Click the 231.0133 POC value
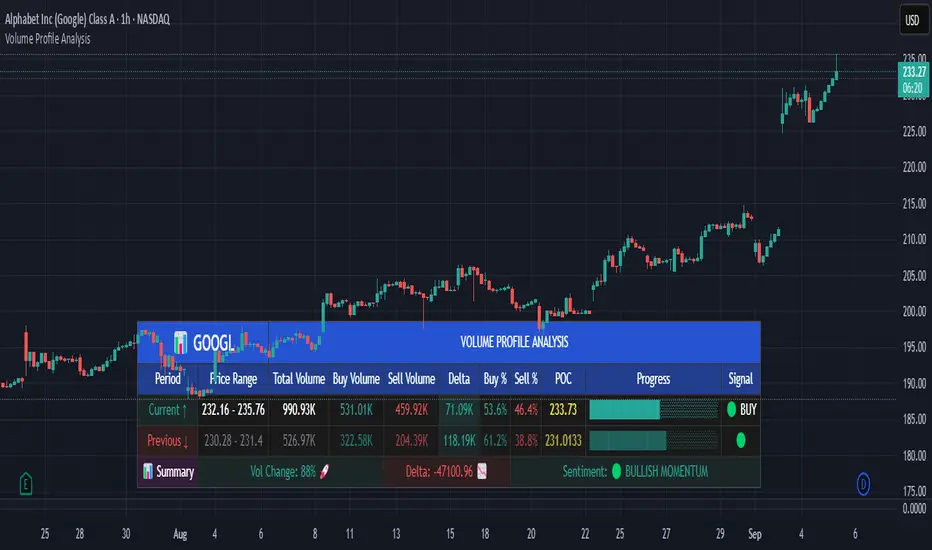 click(x=563, y=441)
